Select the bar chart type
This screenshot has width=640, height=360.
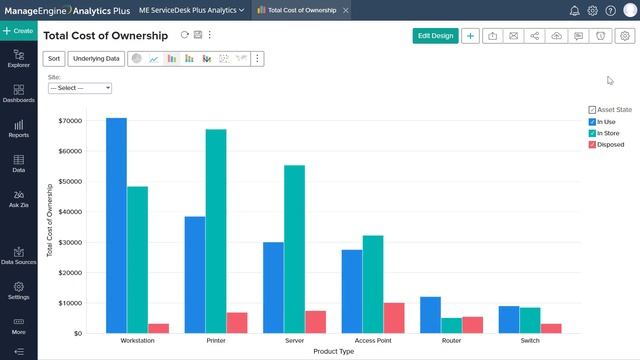172,59
